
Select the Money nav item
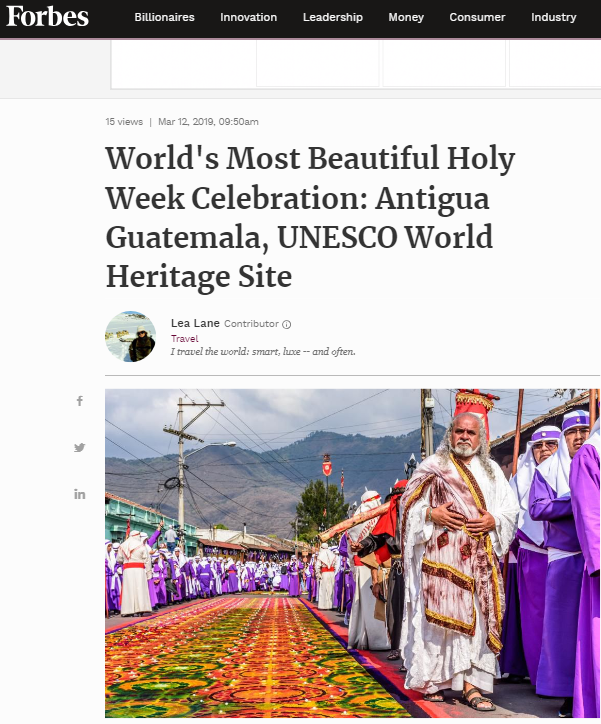click(406, 17)
